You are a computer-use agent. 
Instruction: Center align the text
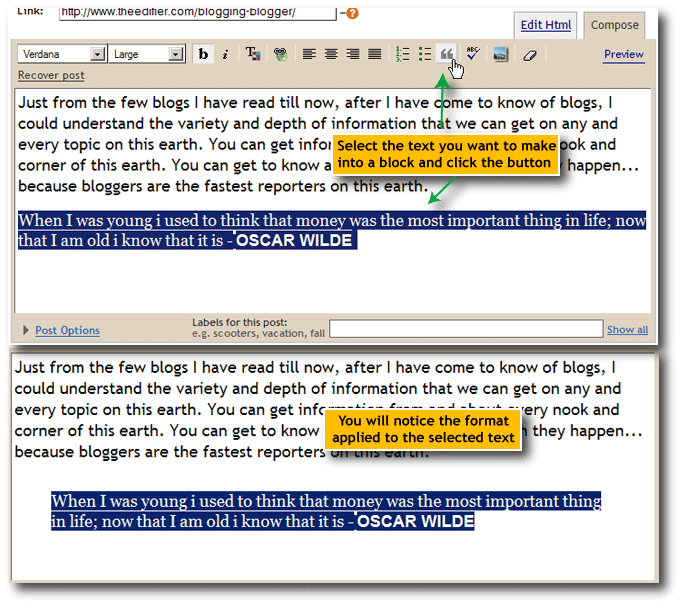(x=331, y=54)
